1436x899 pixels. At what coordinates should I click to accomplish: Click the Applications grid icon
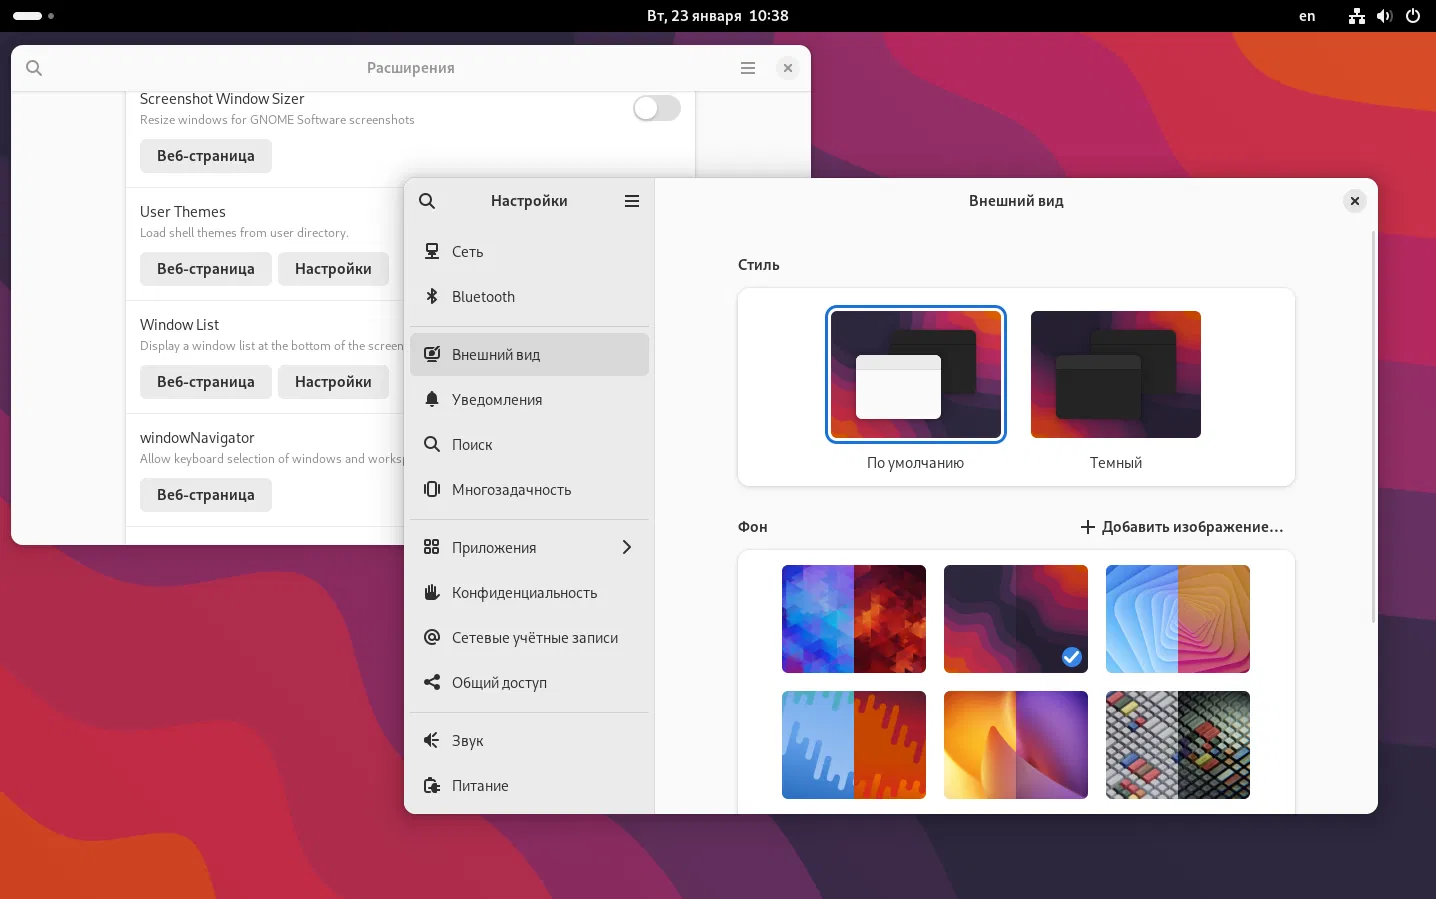pos(432,548)
